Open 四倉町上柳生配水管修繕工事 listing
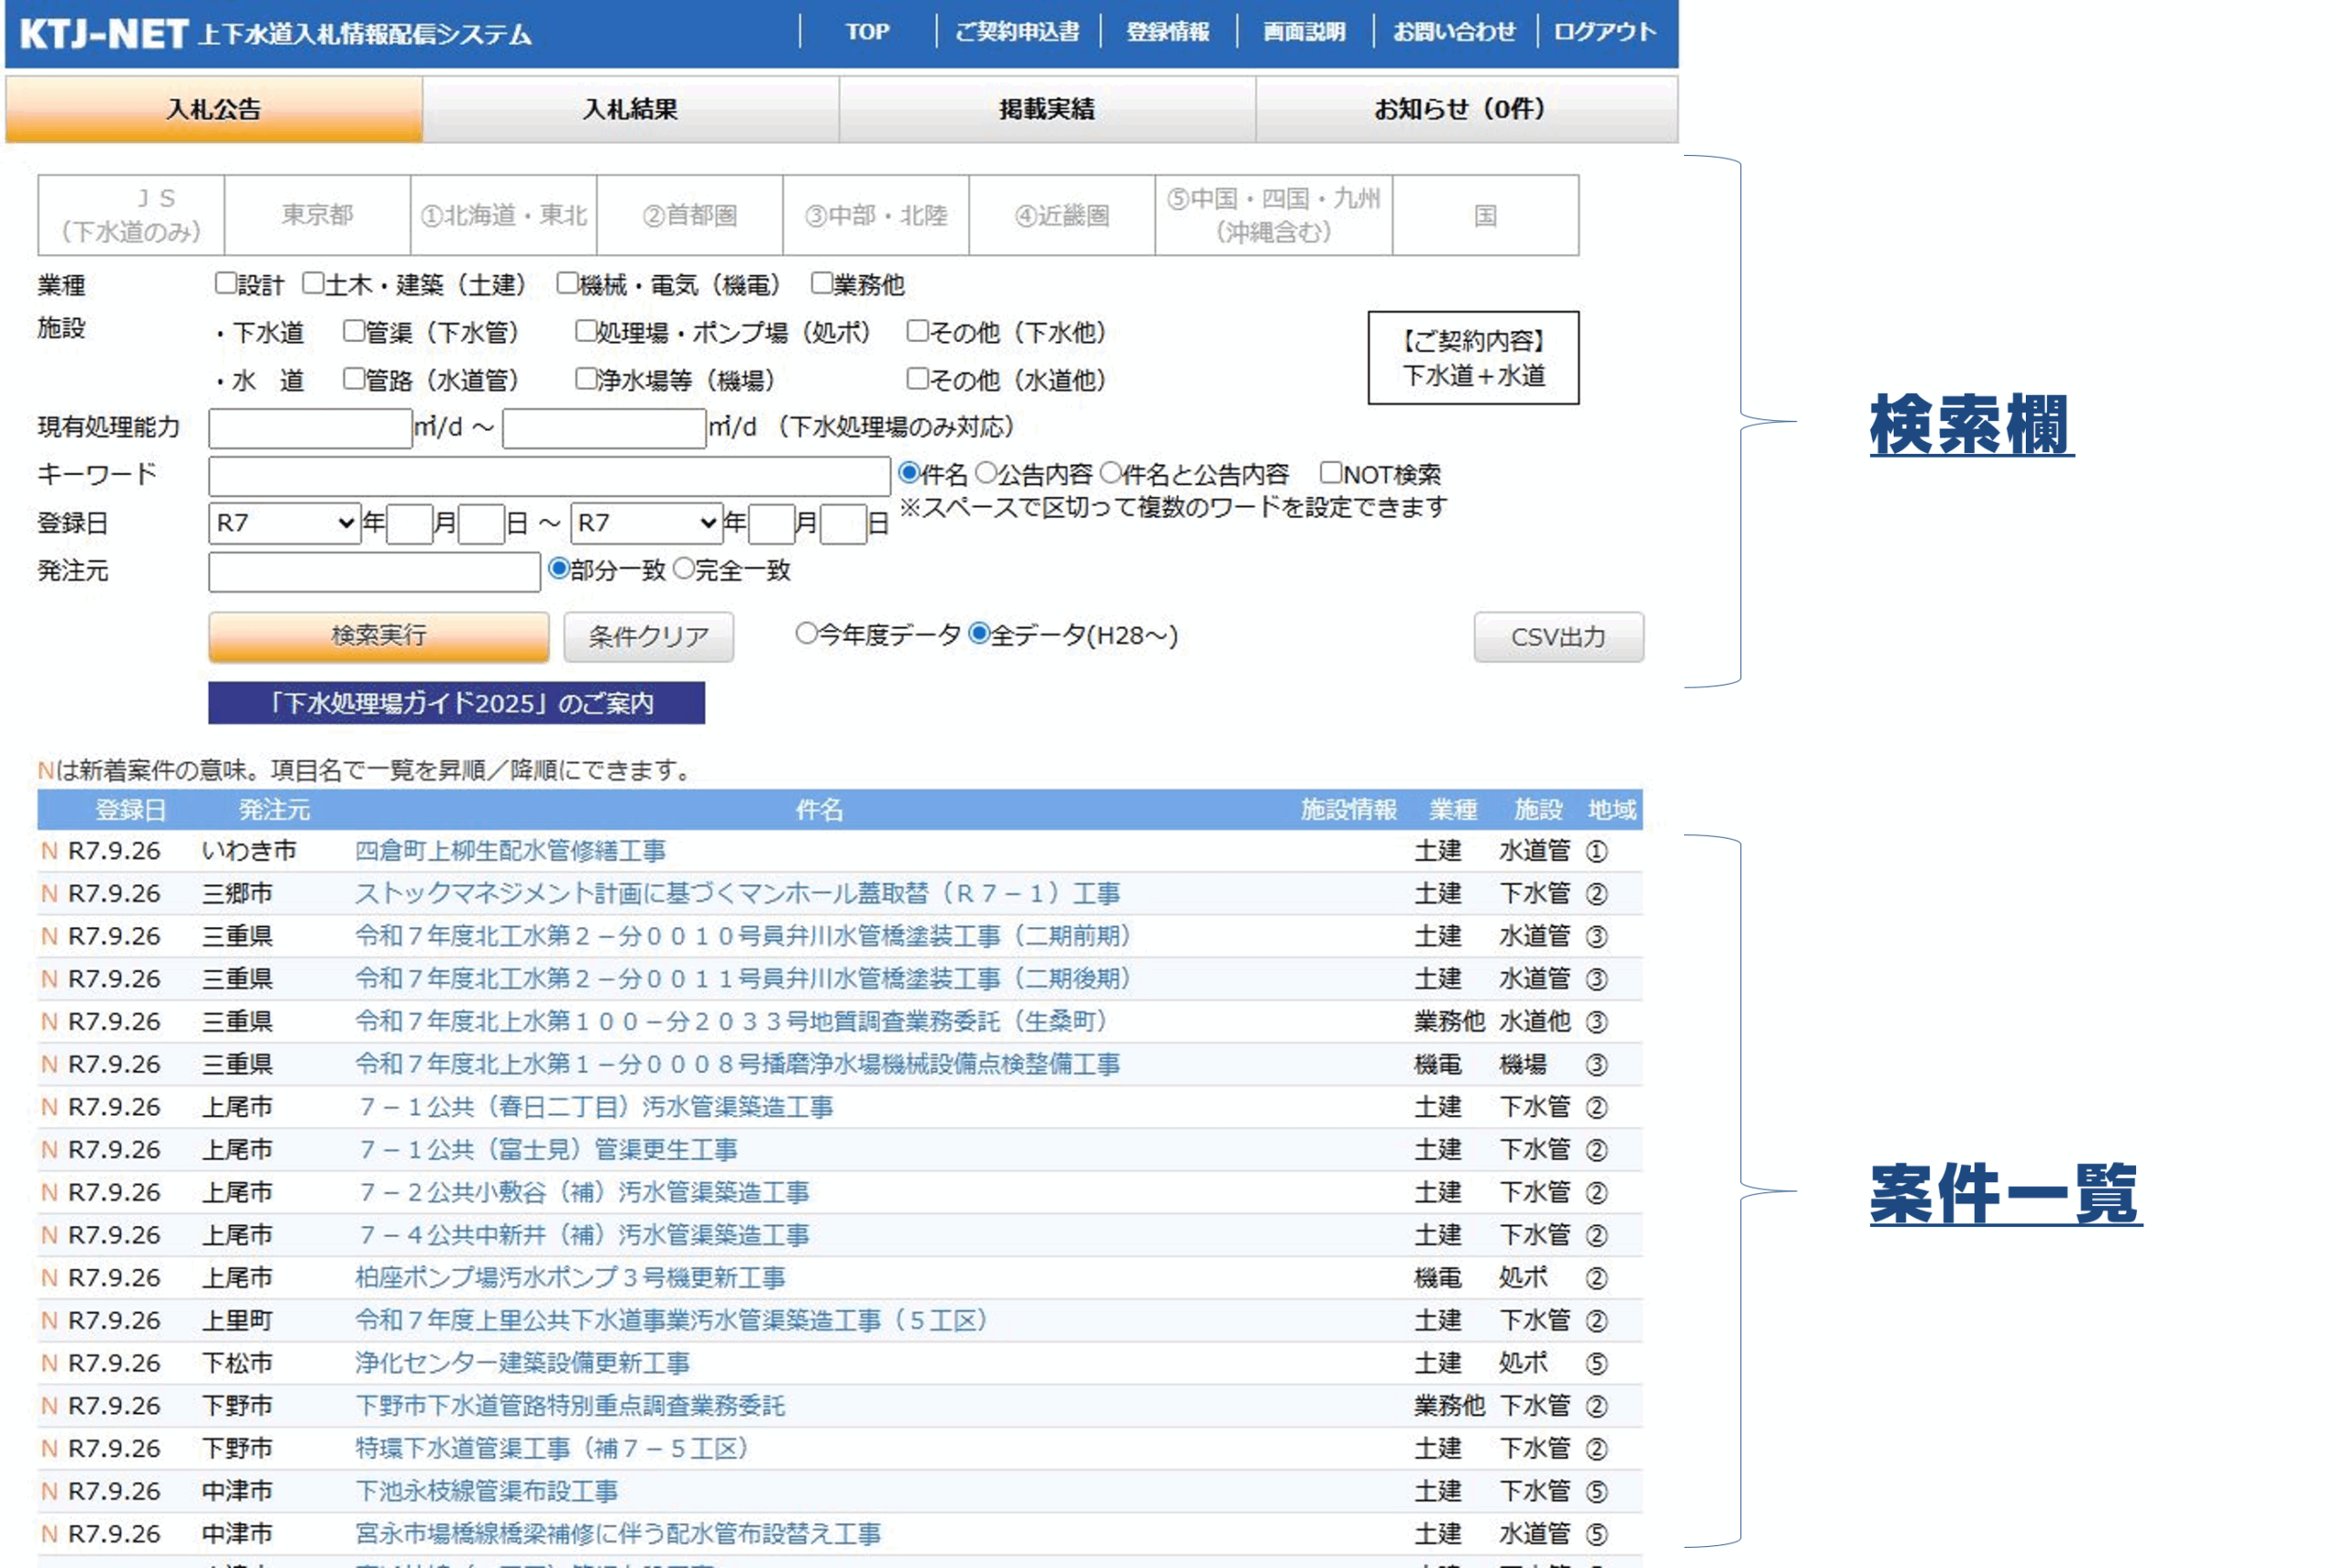2334x1568 pixels. point(510,851)
